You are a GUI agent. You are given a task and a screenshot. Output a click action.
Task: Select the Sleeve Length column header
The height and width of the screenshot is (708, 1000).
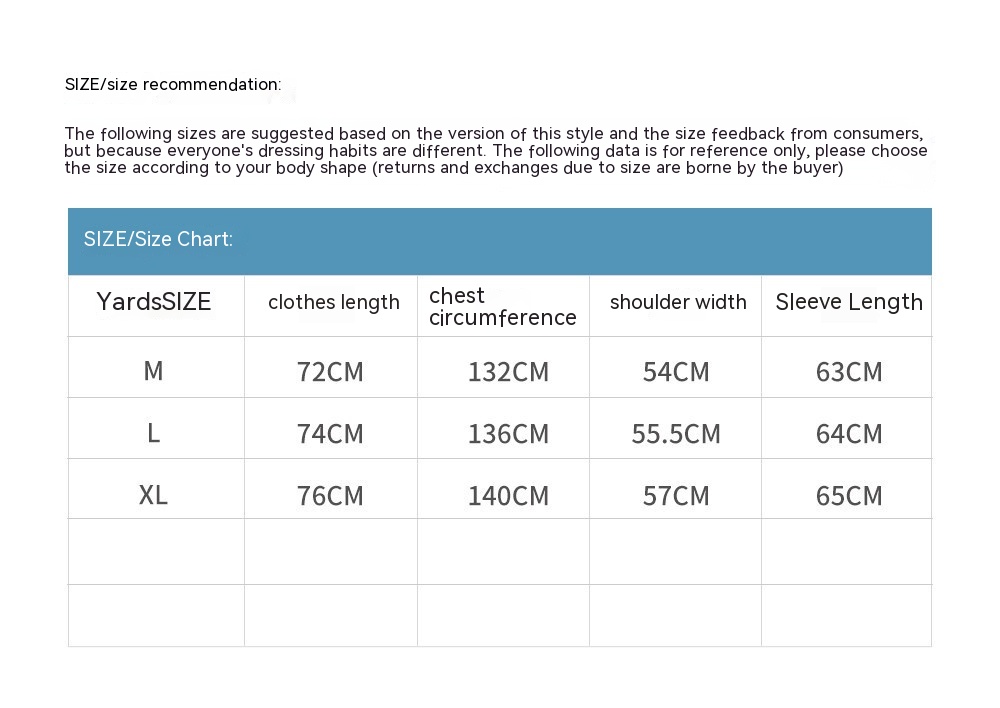(849, 302)
